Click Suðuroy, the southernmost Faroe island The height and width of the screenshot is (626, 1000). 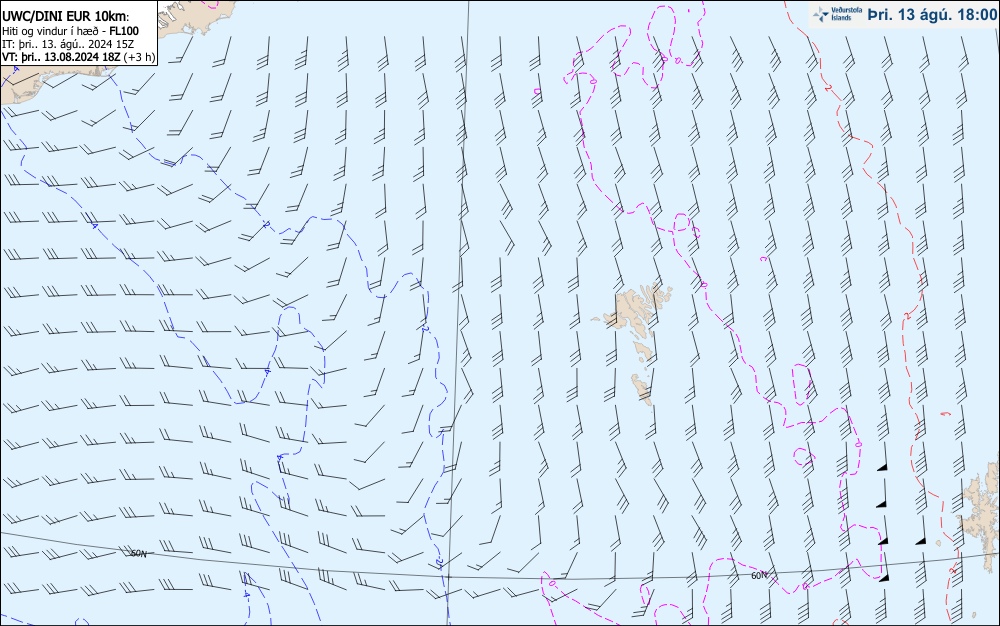click(x=642, y=389)
